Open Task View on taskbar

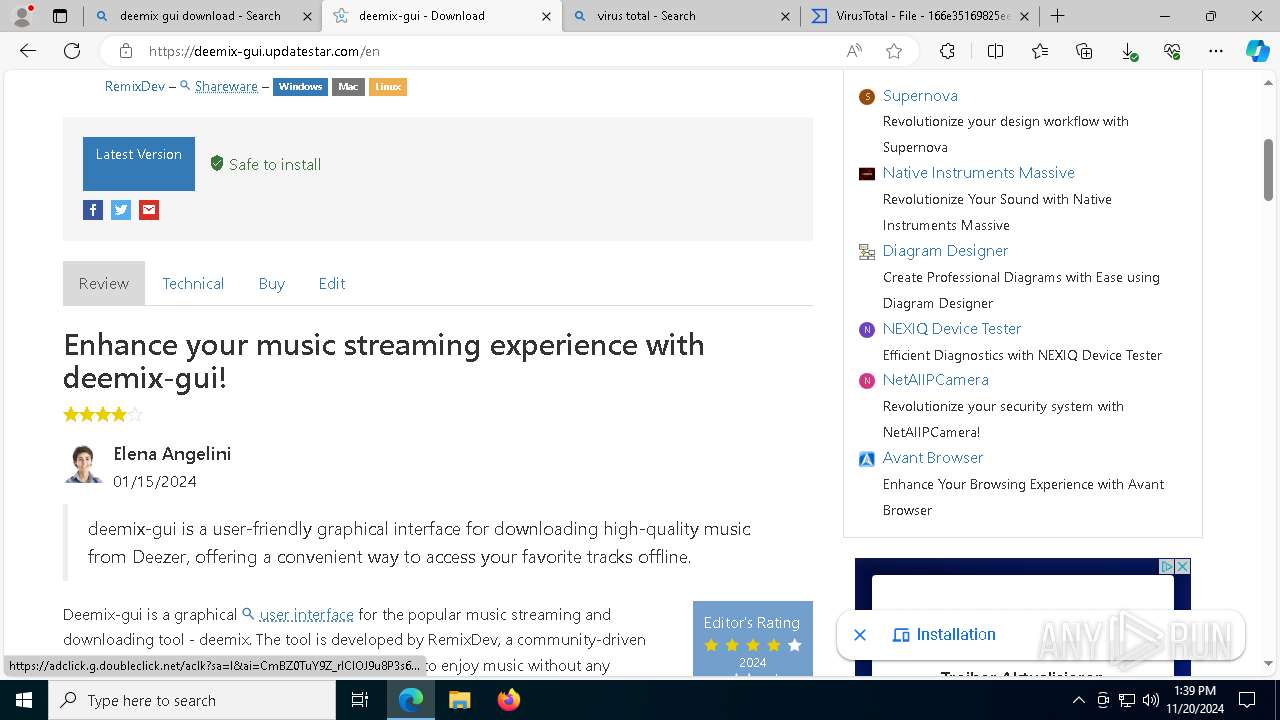coord(360,700)
